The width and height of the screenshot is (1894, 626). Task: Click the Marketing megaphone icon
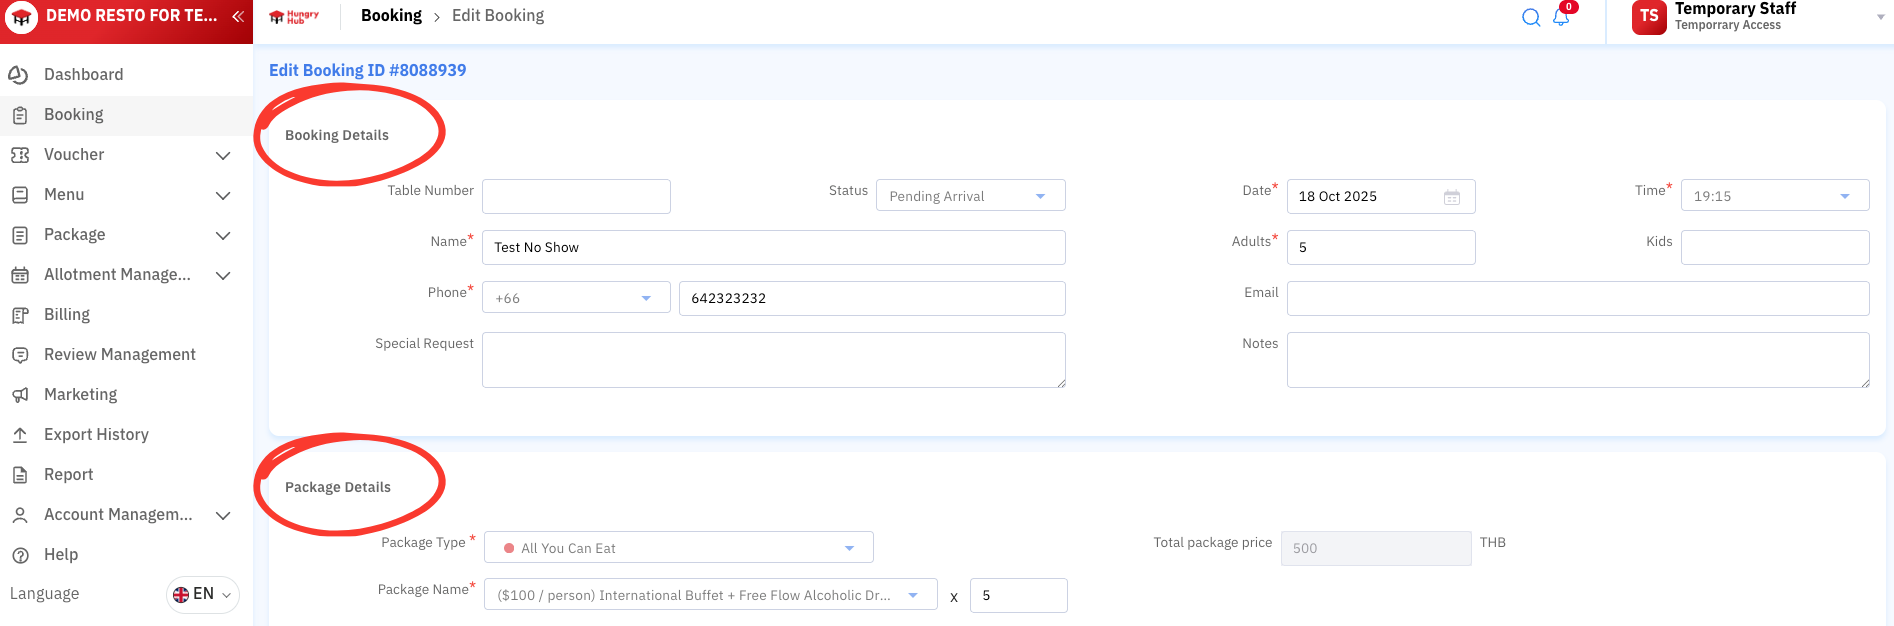tap(19, 395)
